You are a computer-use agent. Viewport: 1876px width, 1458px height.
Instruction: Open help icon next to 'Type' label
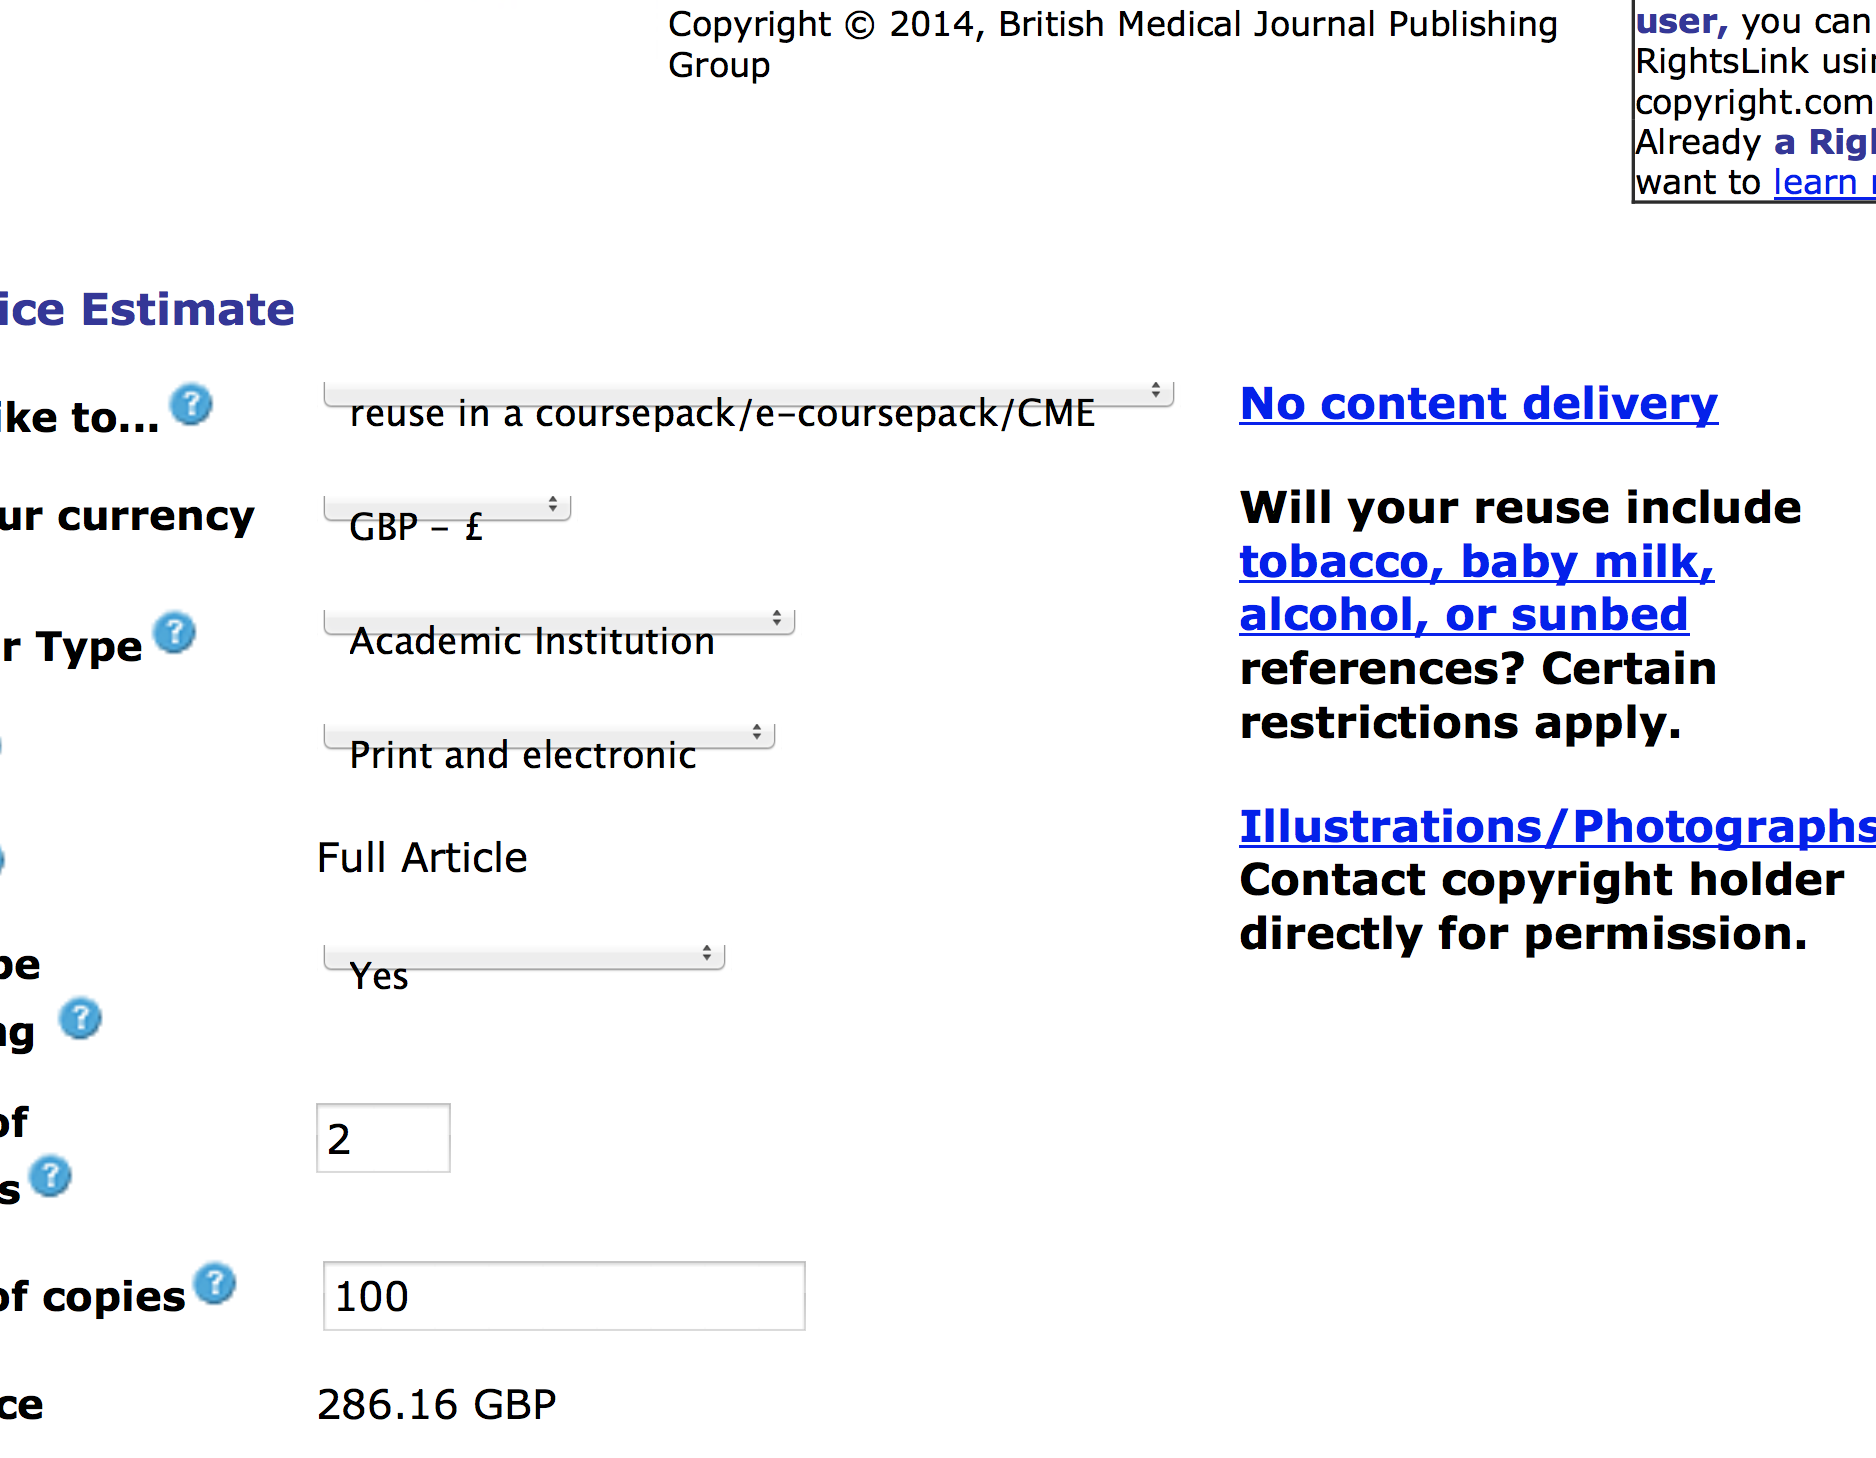175,633
